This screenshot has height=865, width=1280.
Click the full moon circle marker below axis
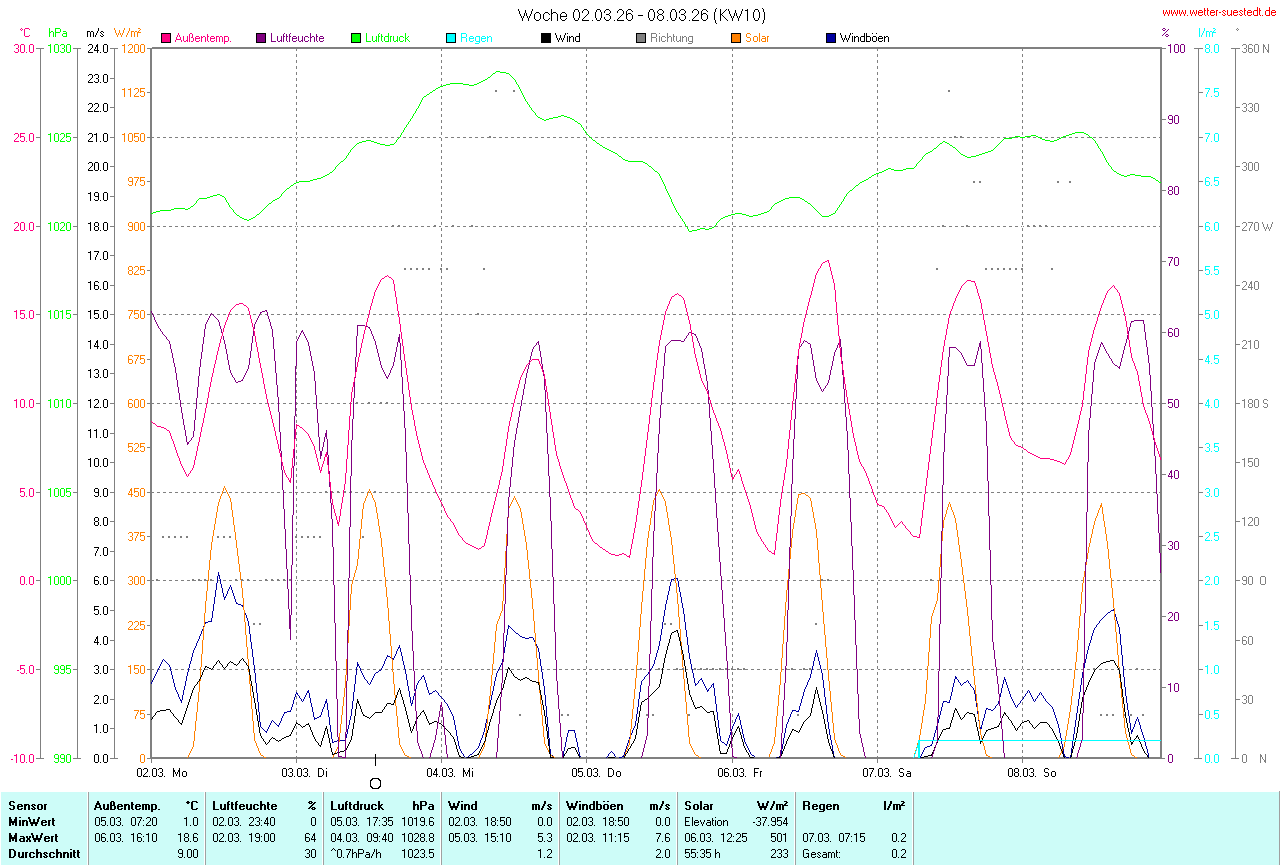(x=375, y=784)
